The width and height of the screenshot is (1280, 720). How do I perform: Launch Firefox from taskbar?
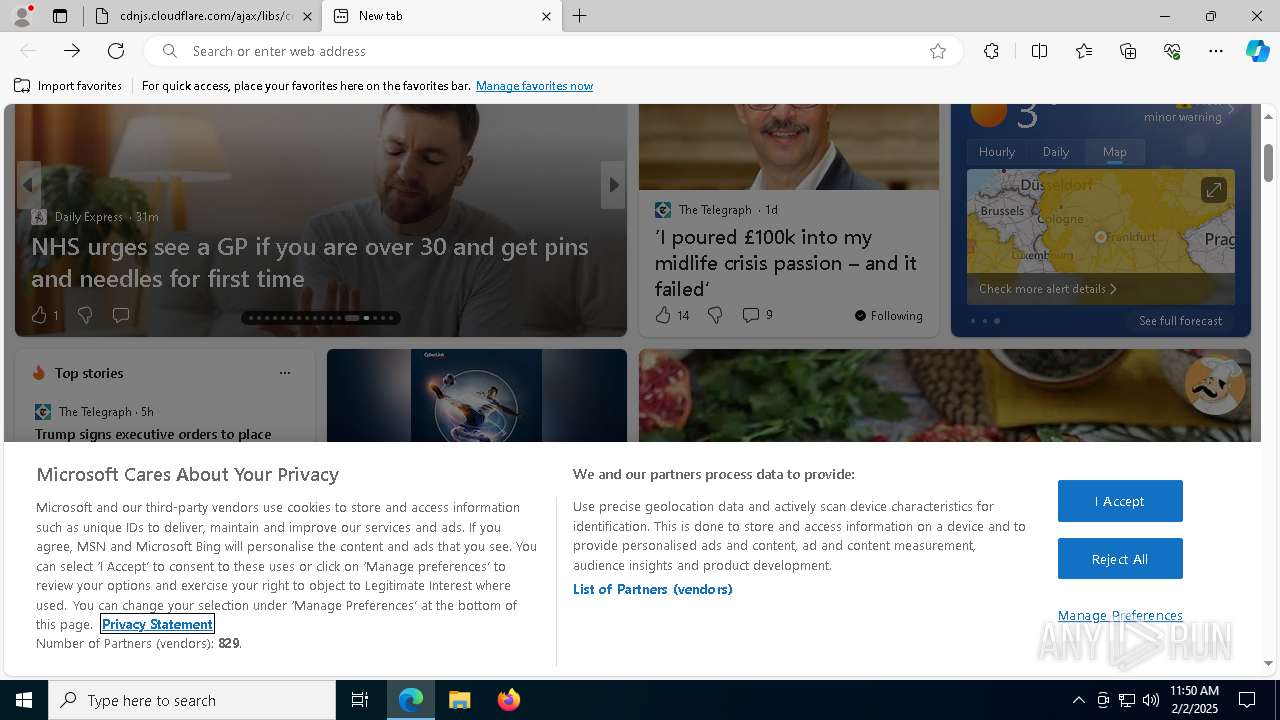click(x=508, y=700)
